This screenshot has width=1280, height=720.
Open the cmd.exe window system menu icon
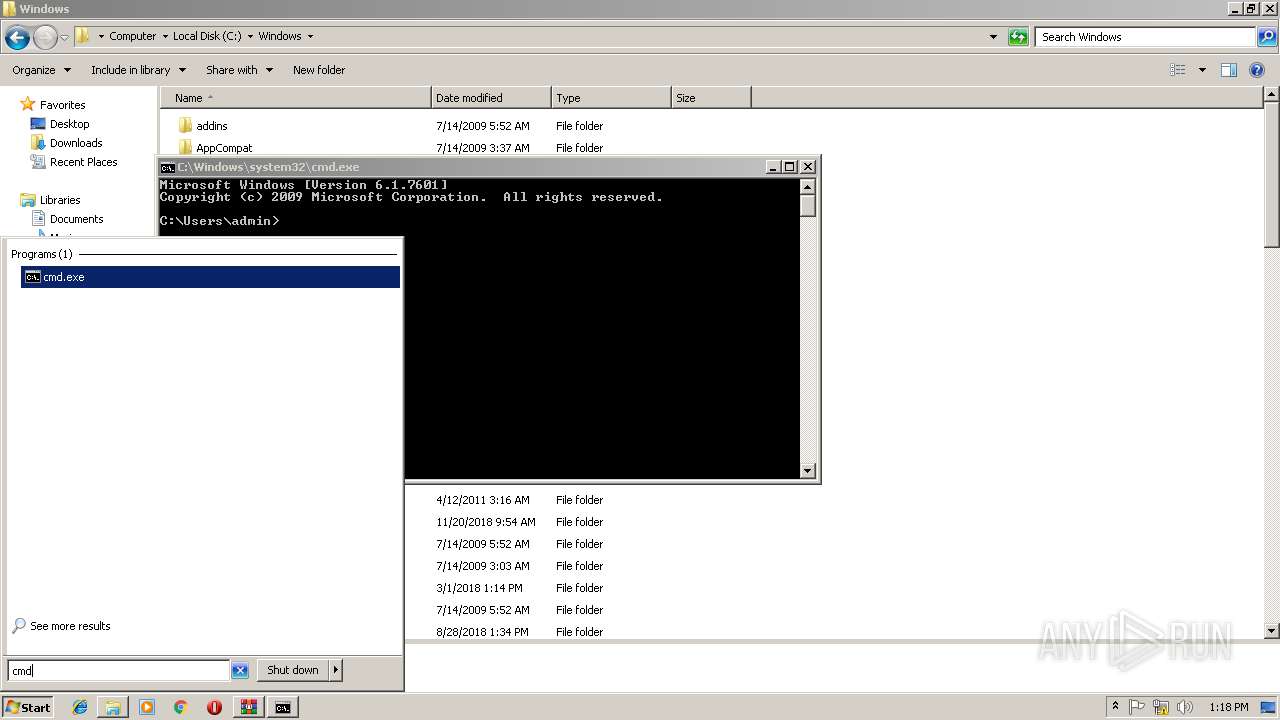[168, 167]
